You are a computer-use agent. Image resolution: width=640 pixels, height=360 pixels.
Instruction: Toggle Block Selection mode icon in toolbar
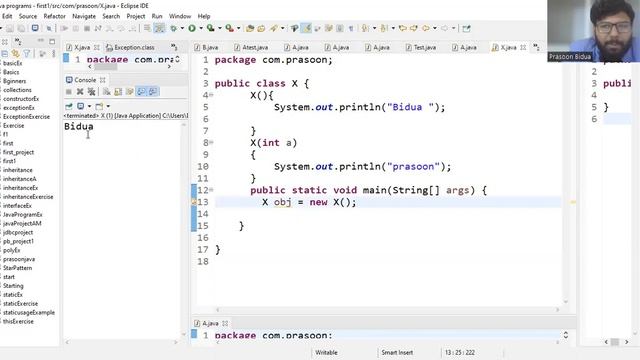tap(340, 28)
